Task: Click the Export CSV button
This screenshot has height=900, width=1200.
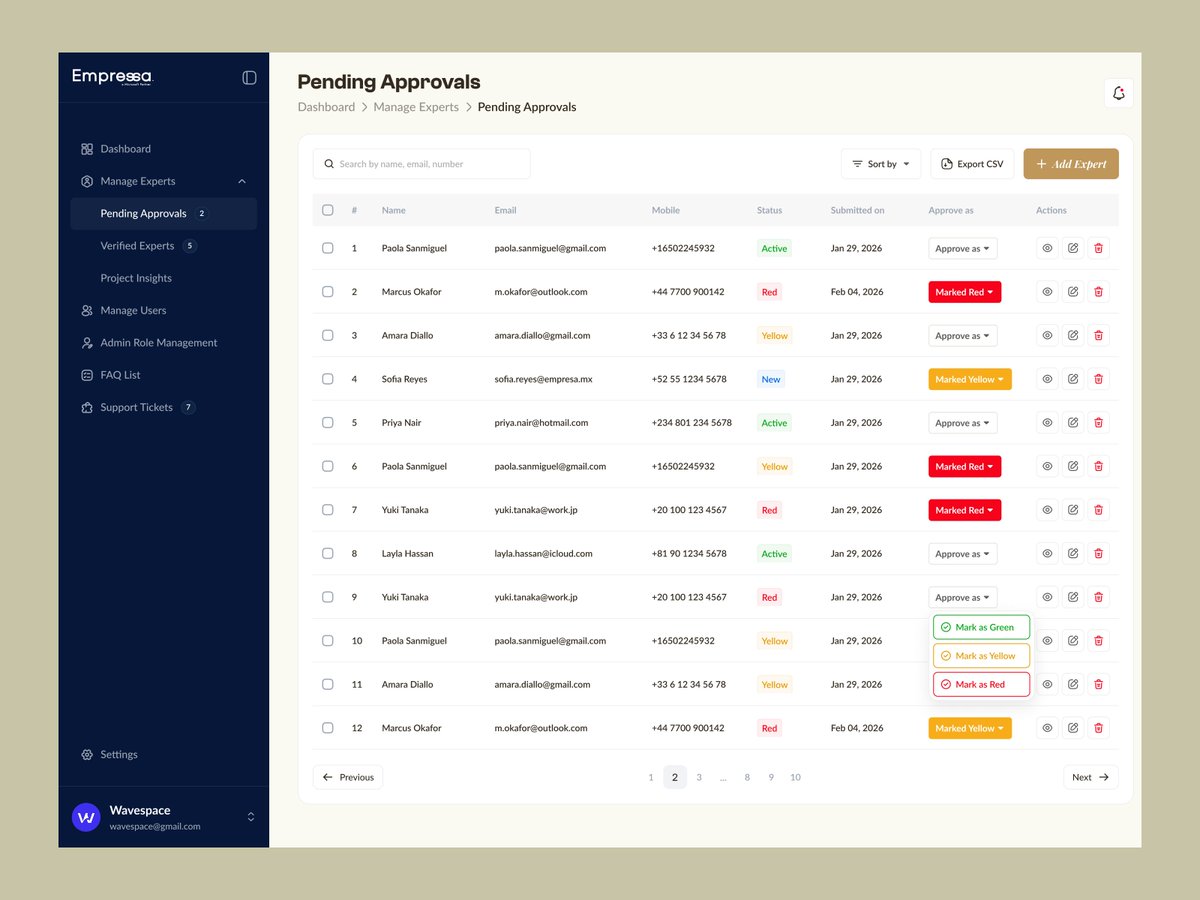Action: 971,163
